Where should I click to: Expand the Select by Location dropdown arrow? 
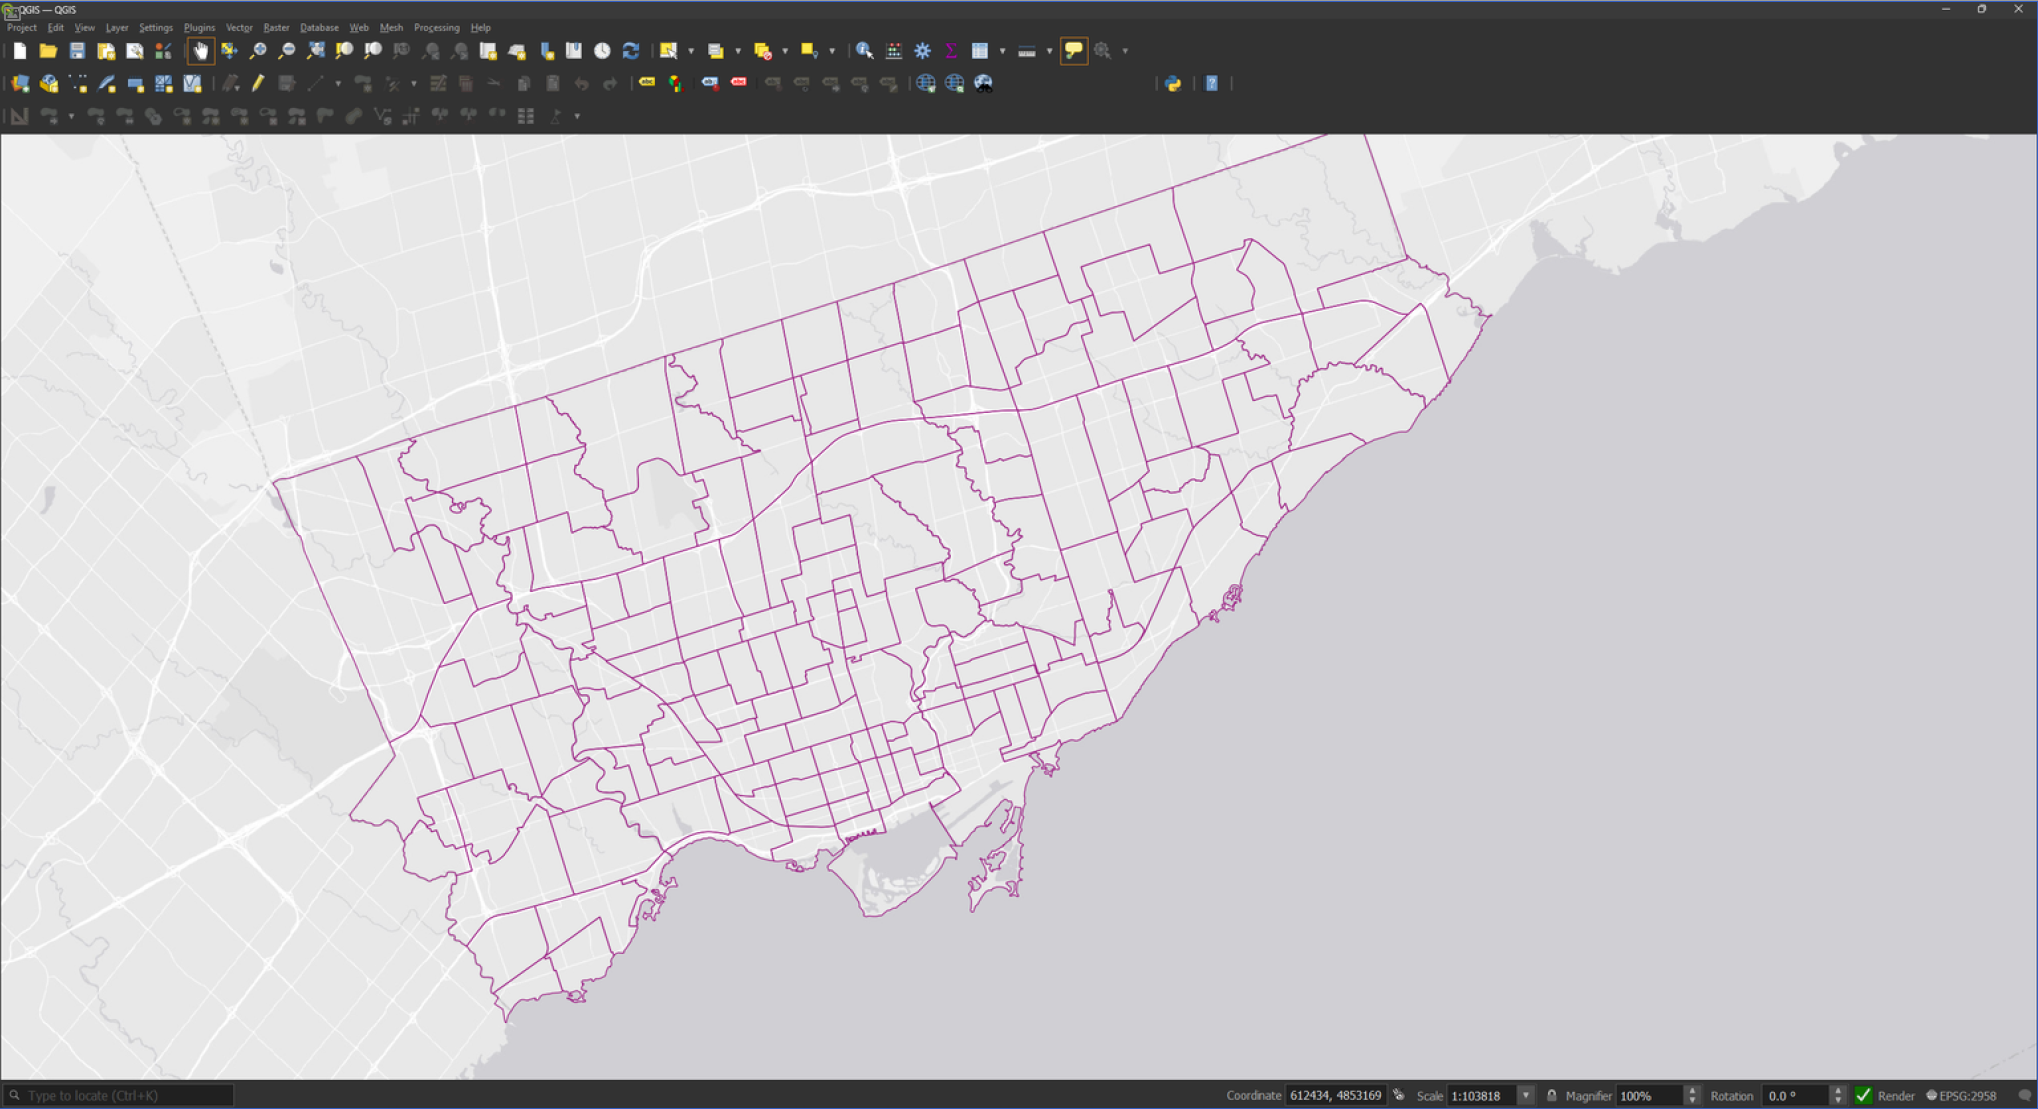(832, 51)
